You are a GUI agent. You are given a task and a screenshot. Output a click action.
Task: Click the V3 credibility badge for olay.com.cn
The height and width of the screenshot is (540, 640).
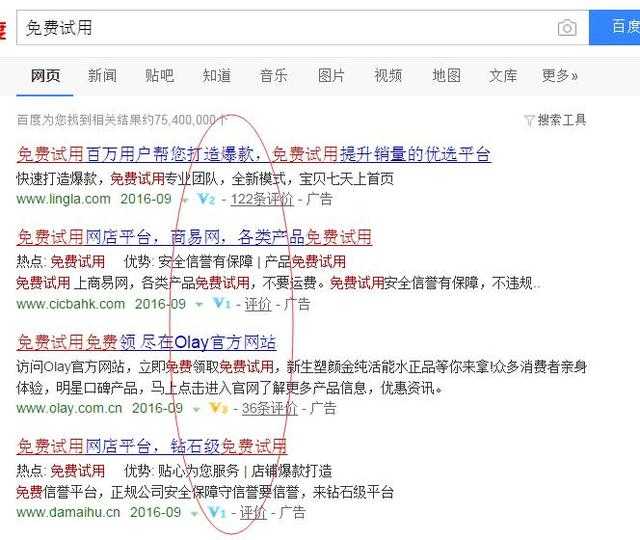[218, 408]
